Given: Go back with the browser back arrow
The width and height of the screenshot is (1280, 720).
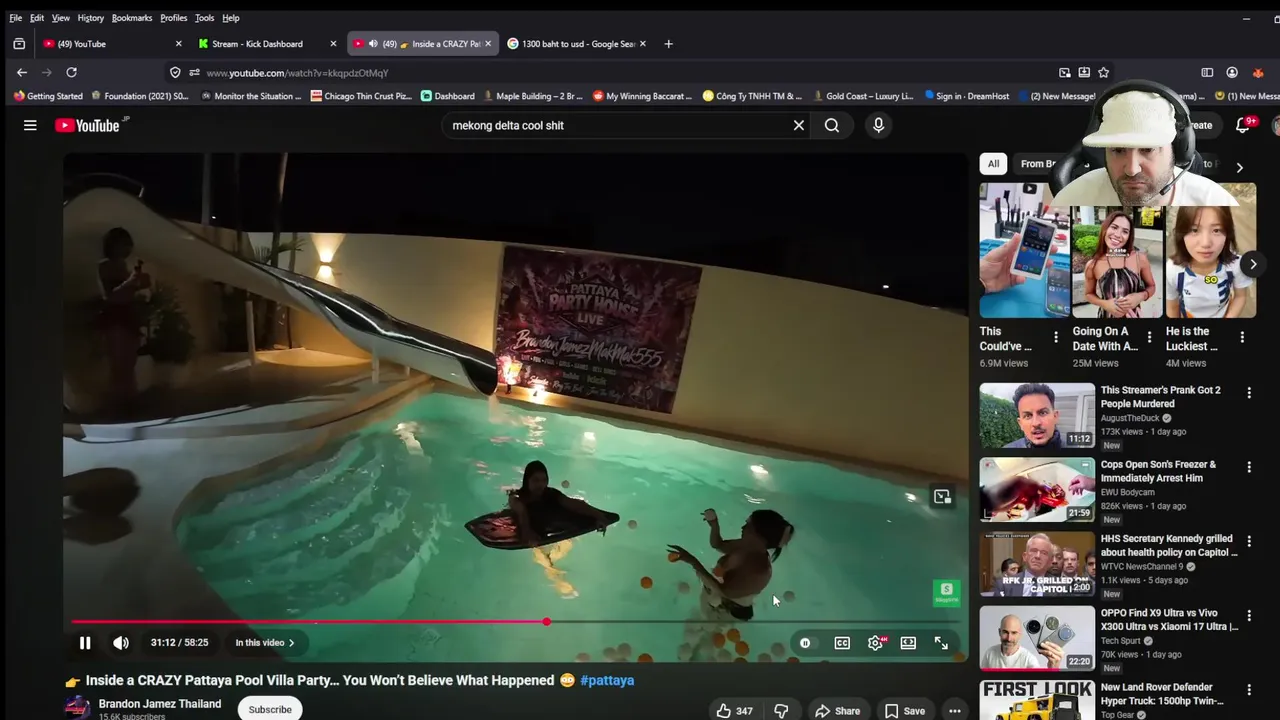Looking at the screenshot, I should pyautogui.click(x=22, y=72).
